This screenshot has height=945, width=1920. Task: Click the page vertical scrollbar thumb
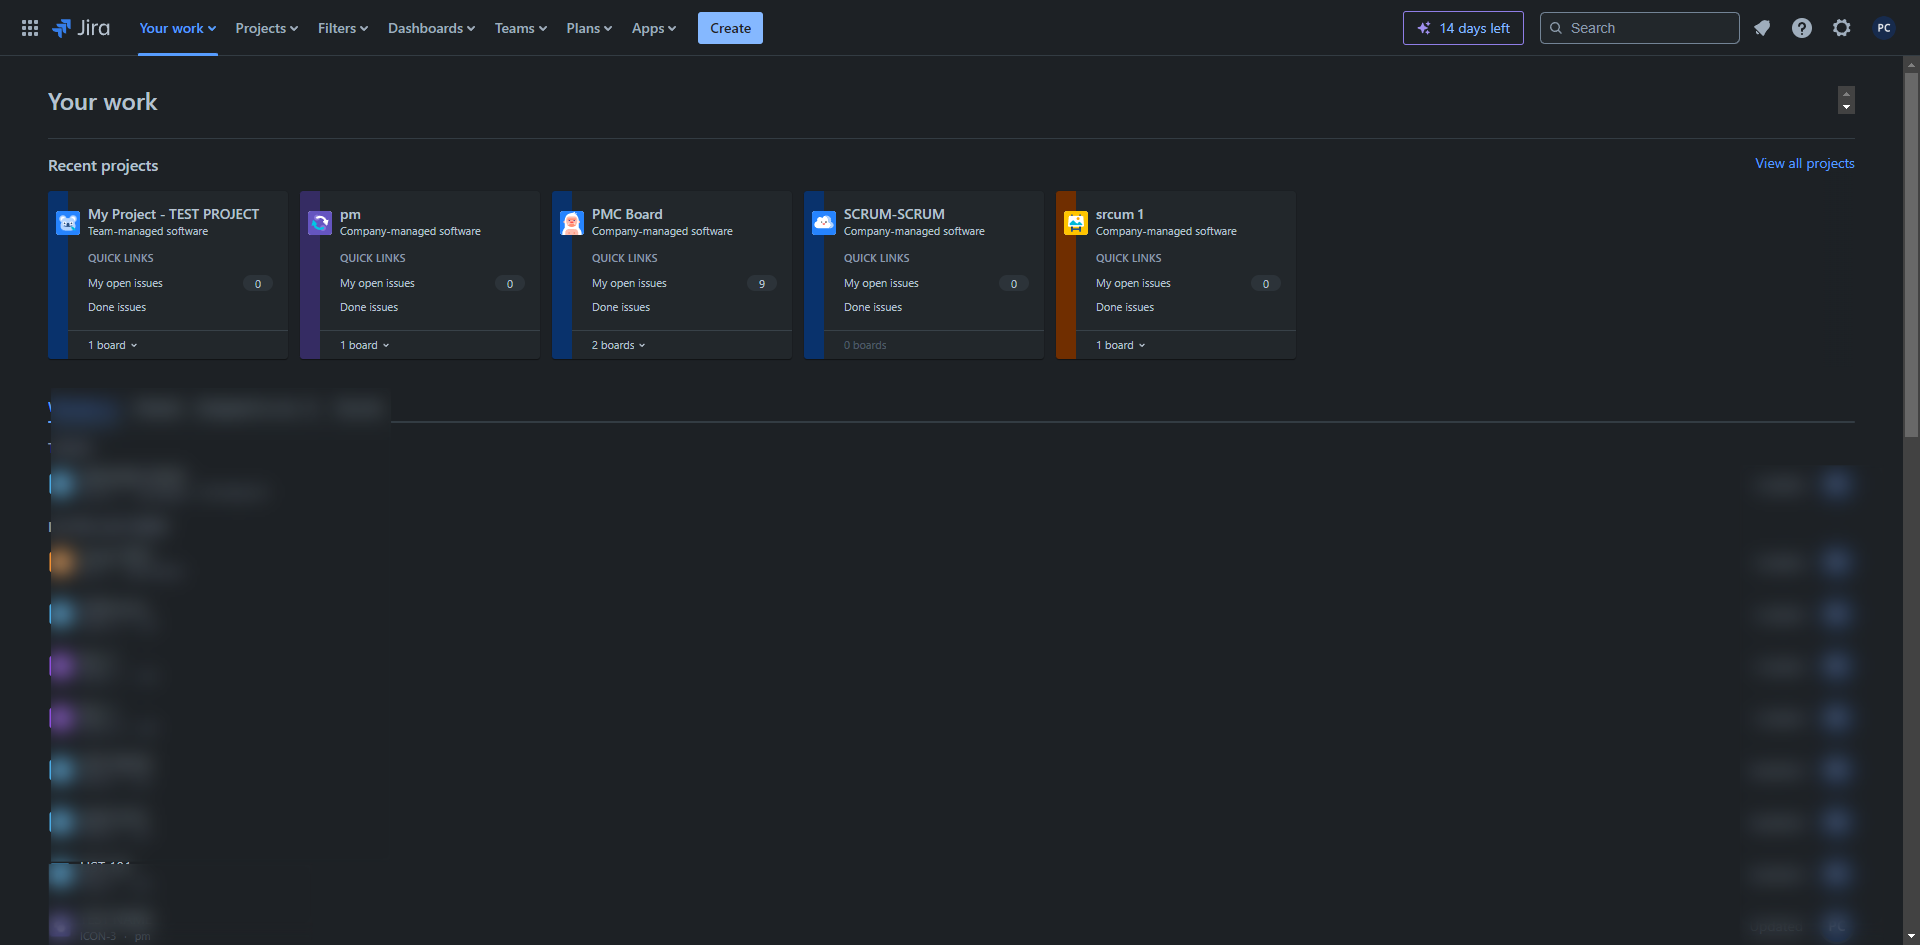pyautogui.click(x=1911, y=255)
